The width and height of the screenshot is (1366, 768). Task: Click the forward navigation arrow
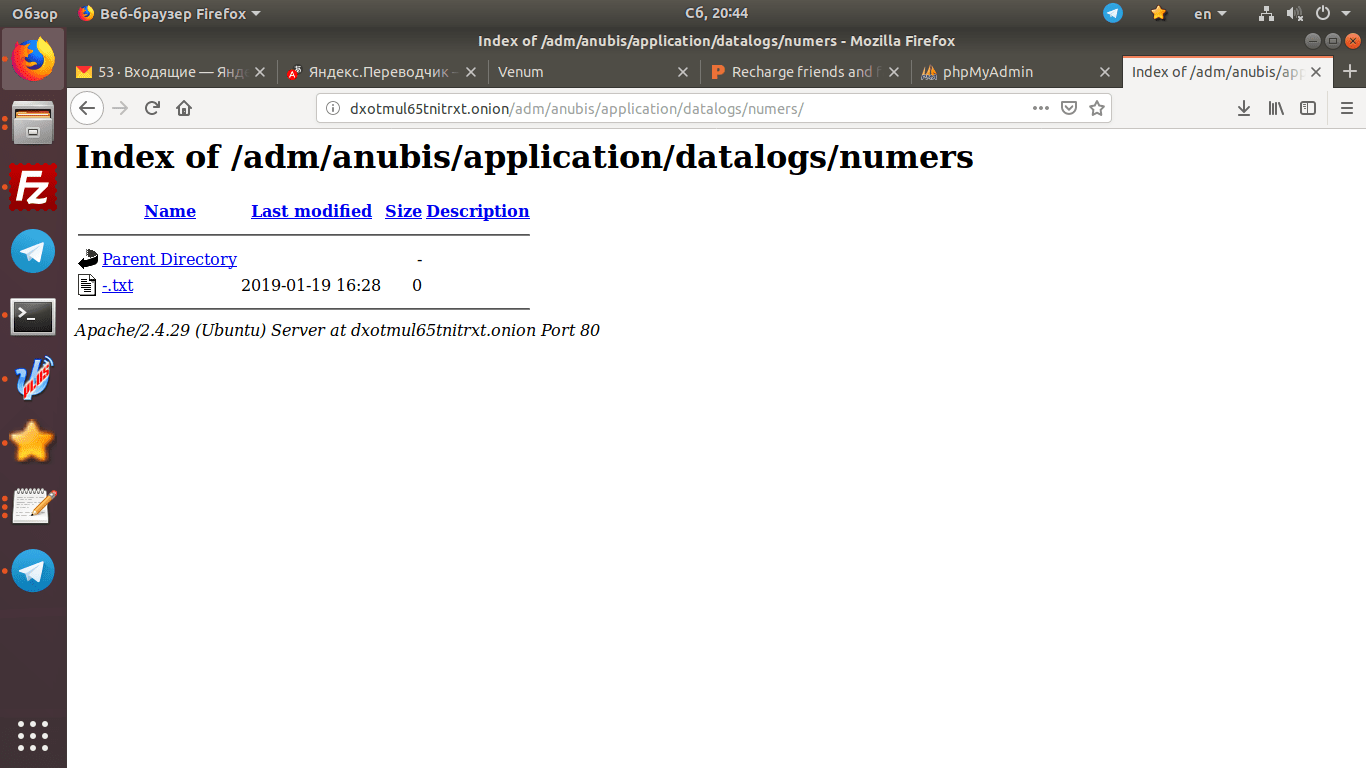(121, 108)
